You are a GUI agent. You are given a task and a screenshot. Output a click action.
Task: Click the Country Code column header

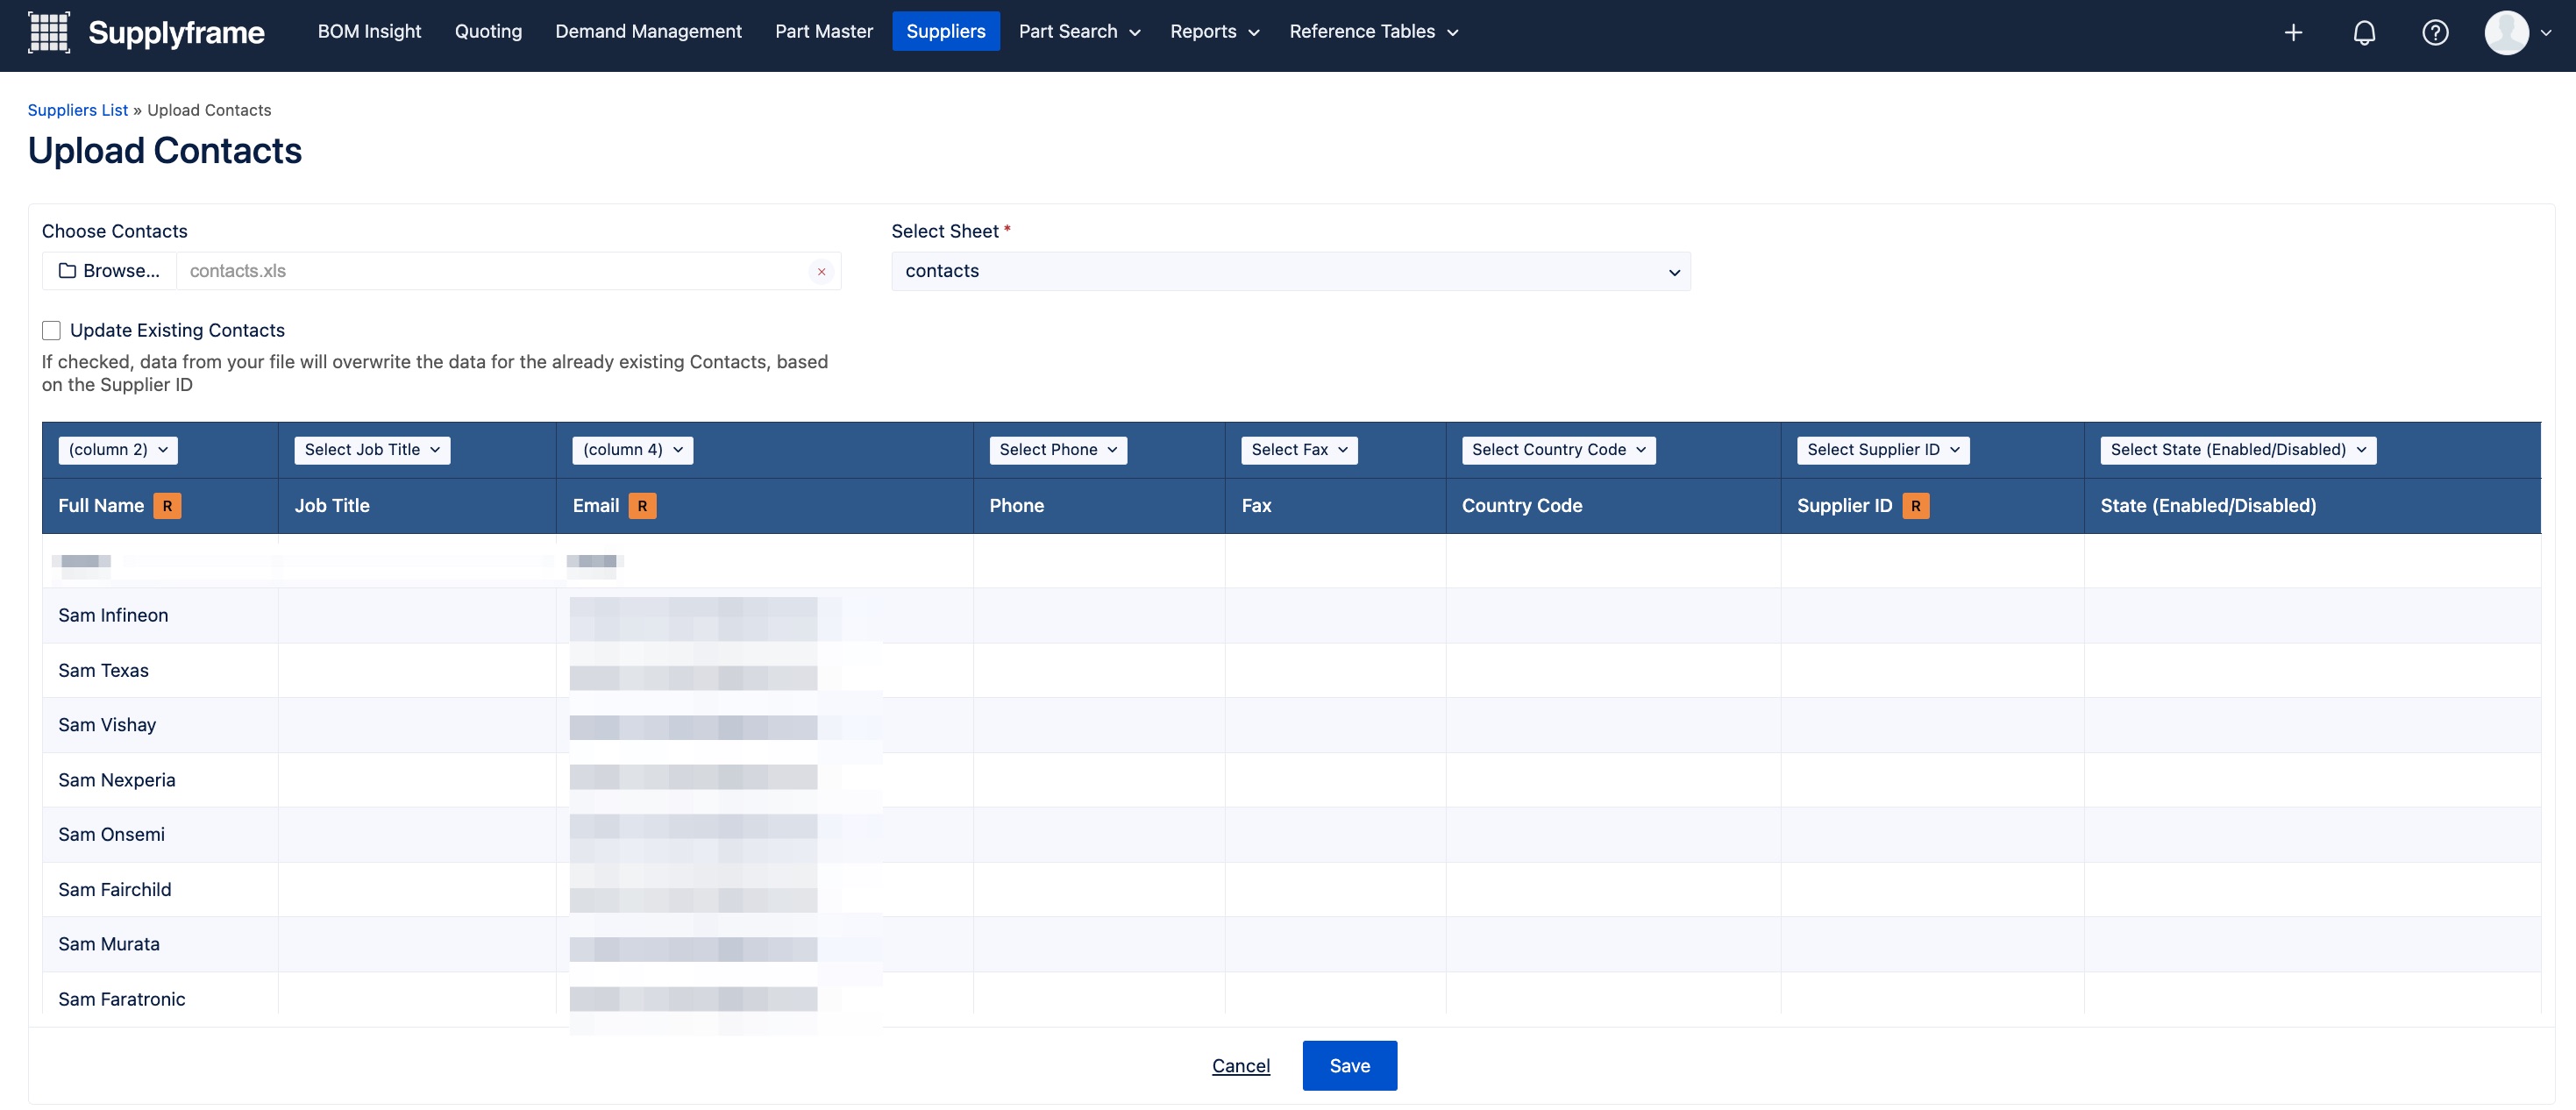click(1521, 506)
